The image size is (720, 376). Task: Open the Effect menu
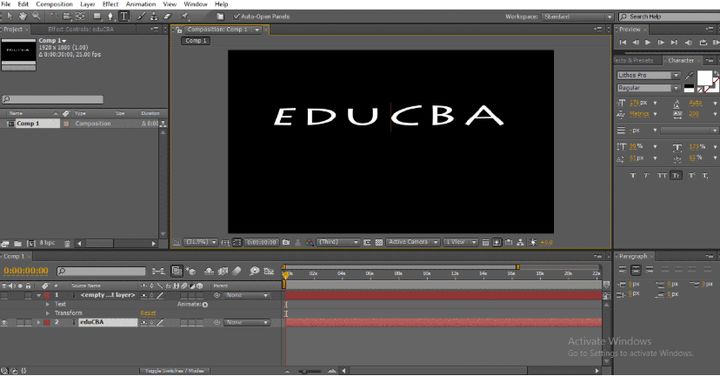point(110,4)
